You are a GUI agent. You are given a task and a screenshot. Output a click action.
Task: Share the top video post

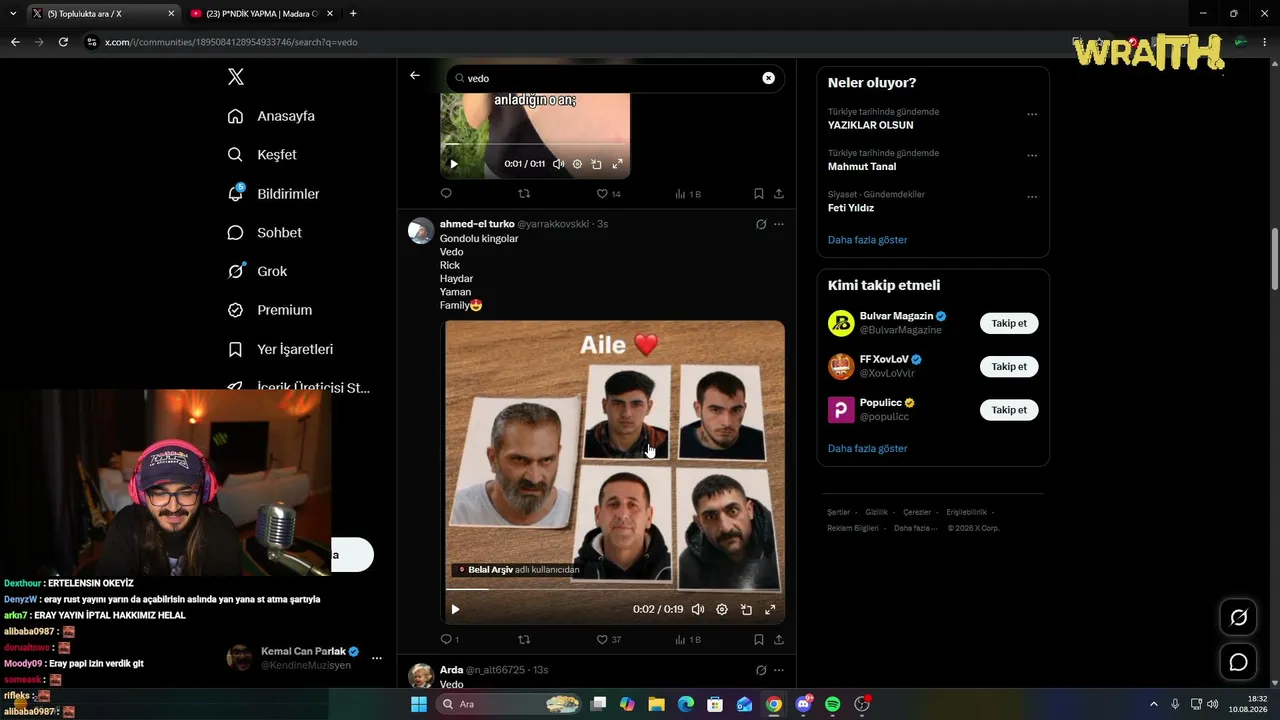pyautogui.click(x=779, y=194)
